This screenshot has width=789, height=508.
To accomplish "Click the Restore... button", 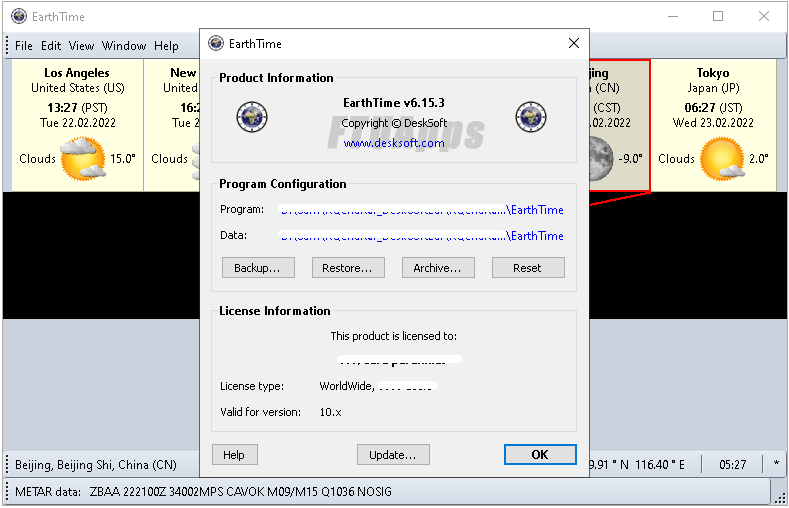I will (348, 268).
